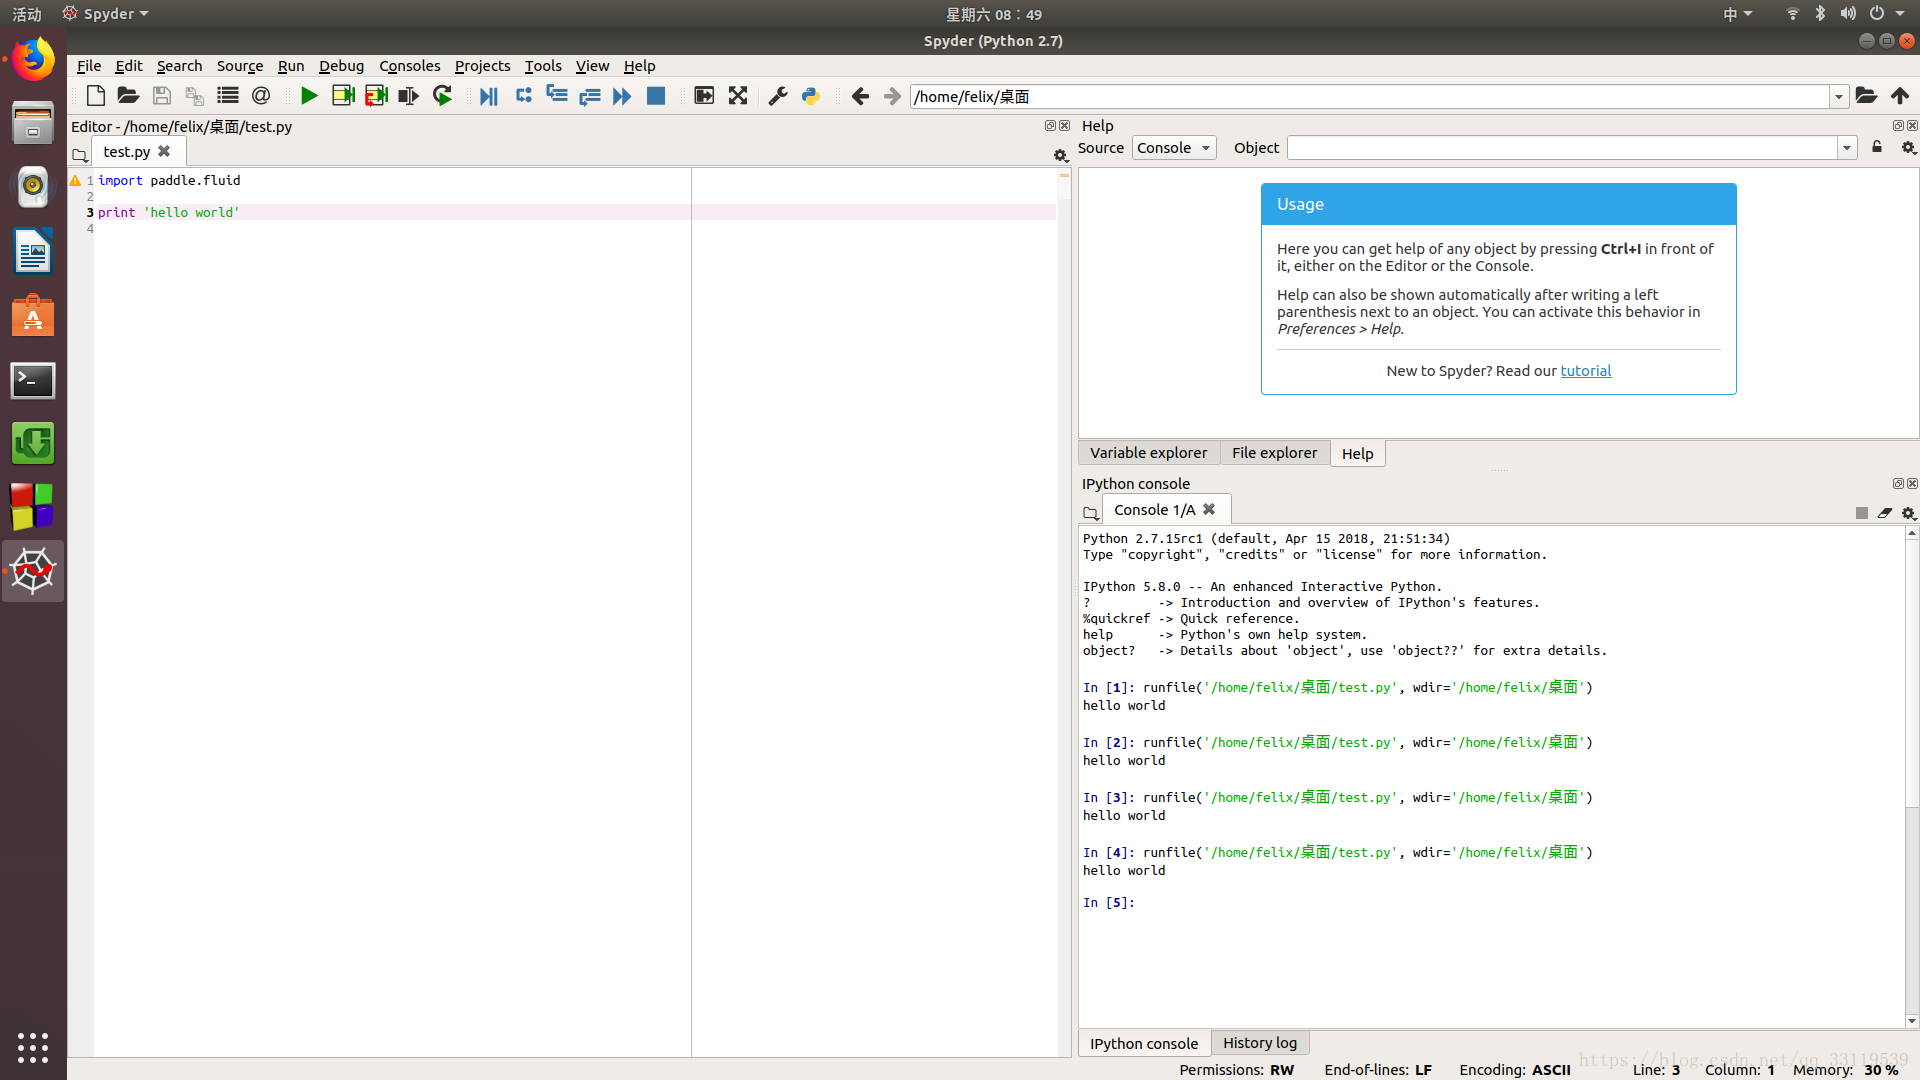Open IPython console options gear
The width and height of the screenshot is (1920, 1080).
1909,513
